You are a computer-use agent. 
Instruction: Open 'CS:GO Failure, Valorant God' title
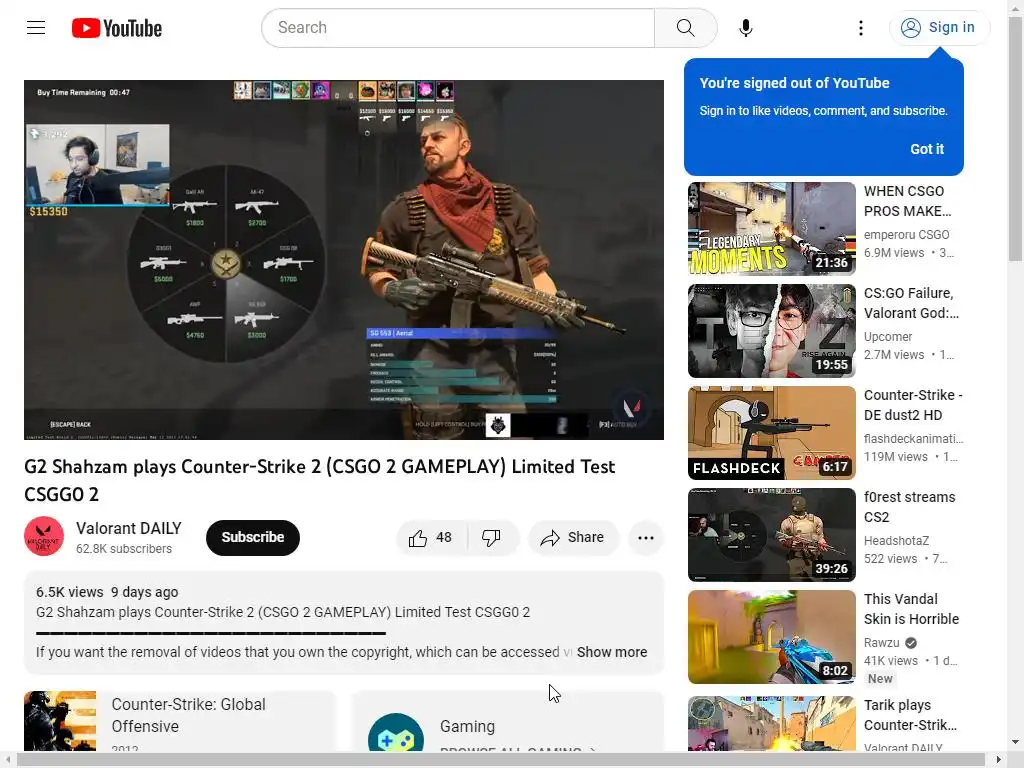tap(911, 303)
